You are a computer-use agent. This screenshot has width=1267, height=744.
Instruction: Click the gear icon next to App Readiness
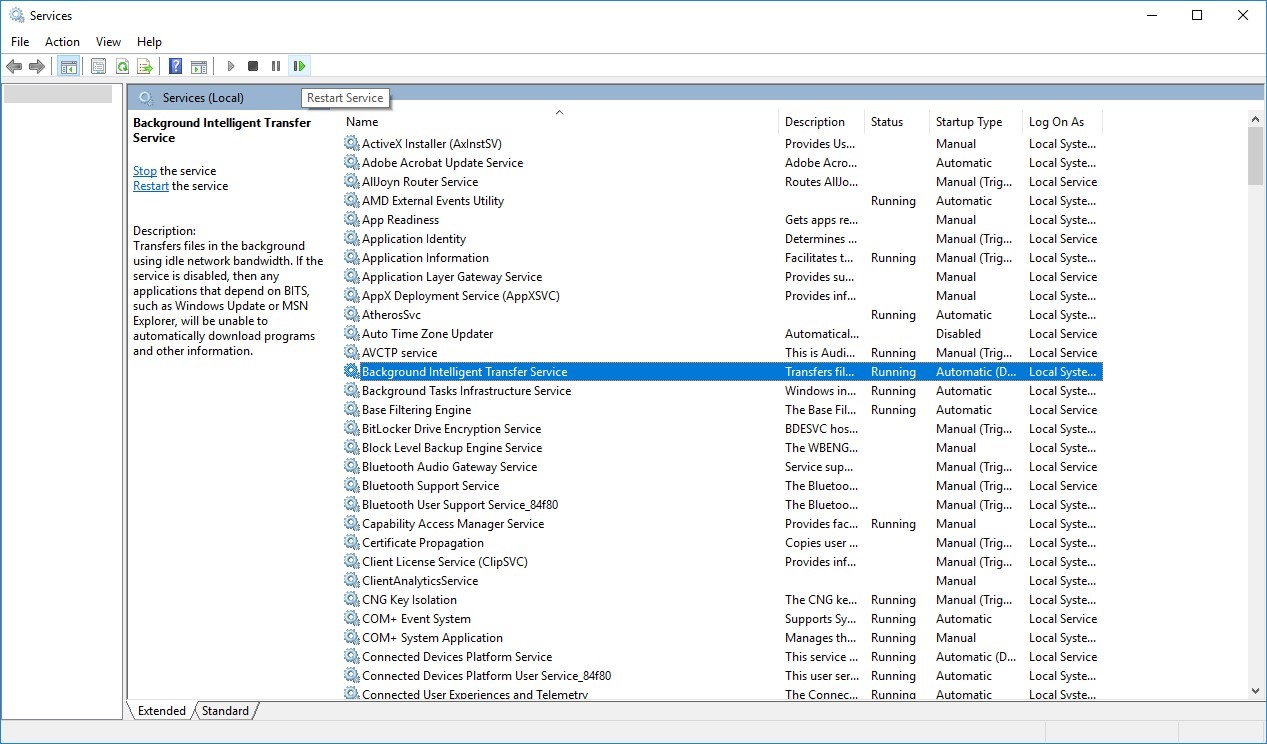[x=351, y=219]
